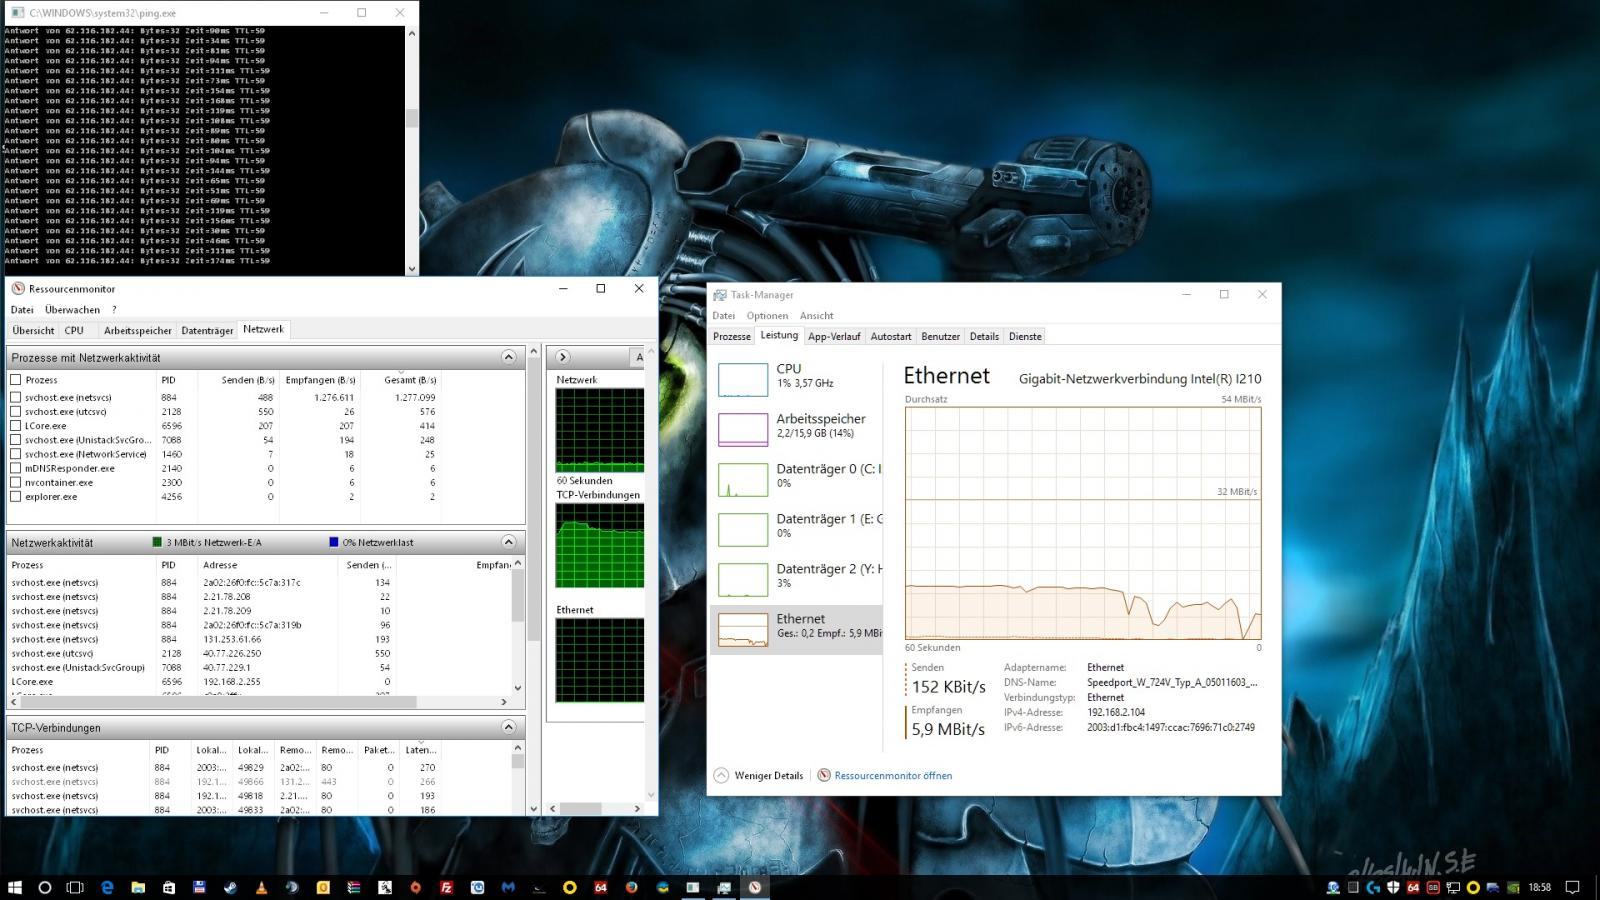
Task: Click the red 64 taskbar application icon
Action: [x=600, y=887]
